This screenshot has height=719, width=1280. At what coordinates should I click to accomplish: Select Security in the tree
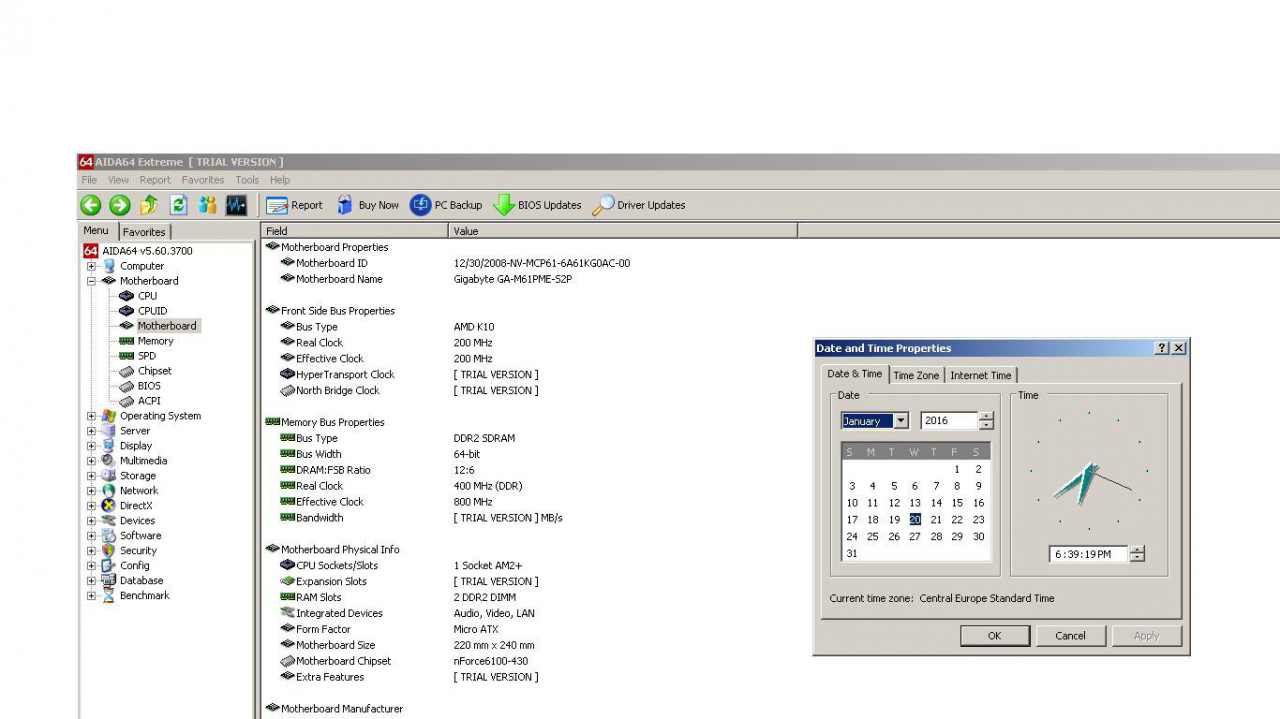138,551
